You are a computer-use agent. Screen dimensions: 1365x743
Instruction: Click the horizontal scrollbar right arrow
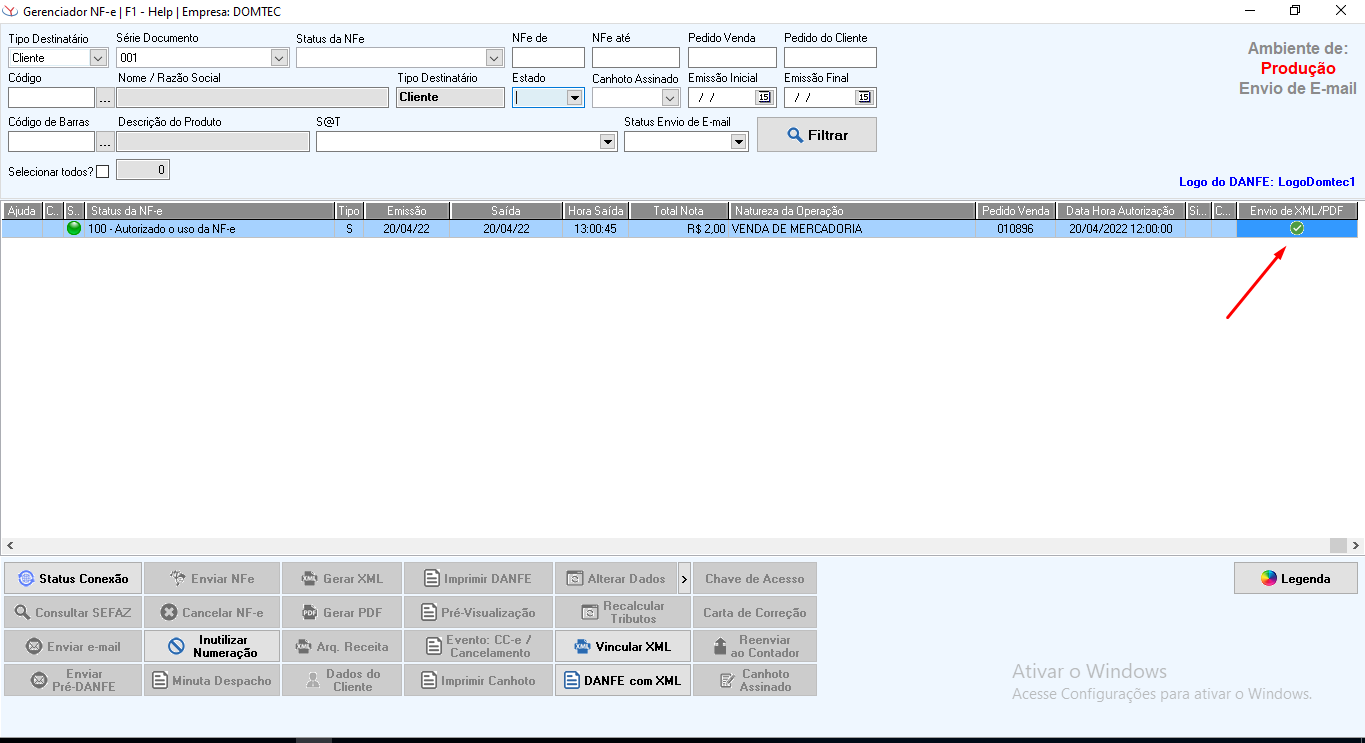pos(1356,546)
